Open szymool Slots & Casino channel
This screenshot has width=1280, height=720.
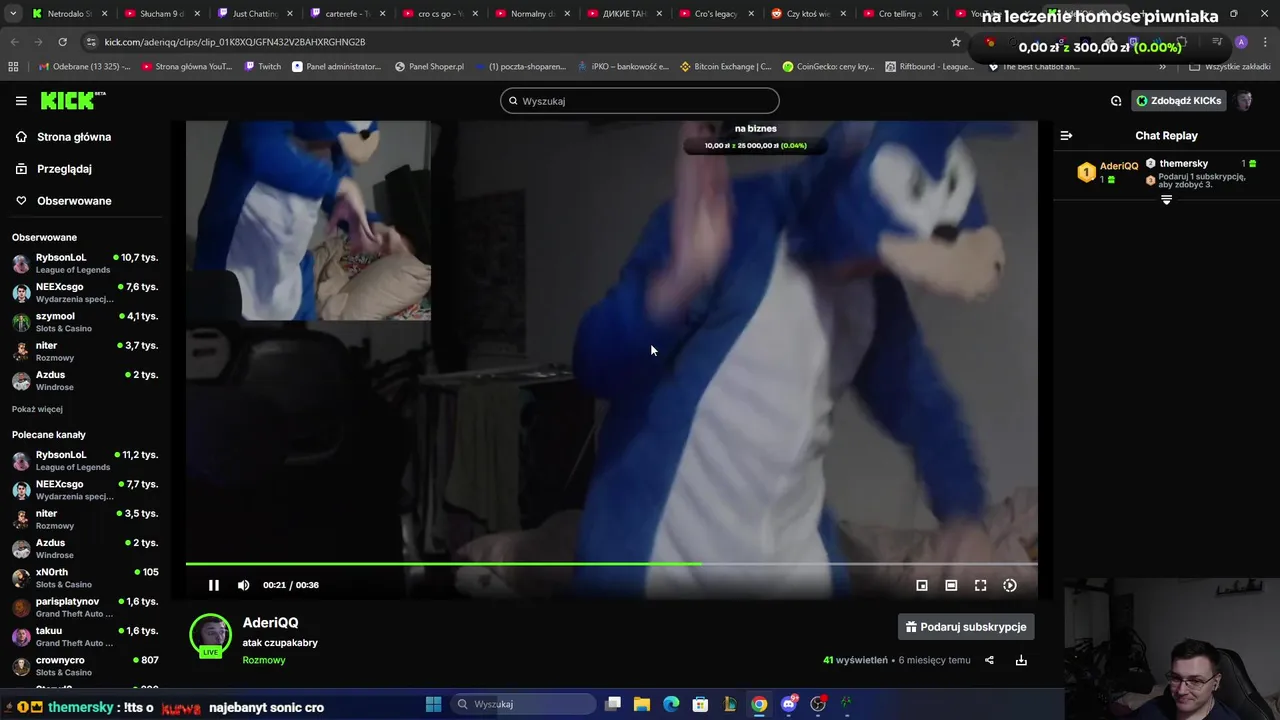point(85,322)
